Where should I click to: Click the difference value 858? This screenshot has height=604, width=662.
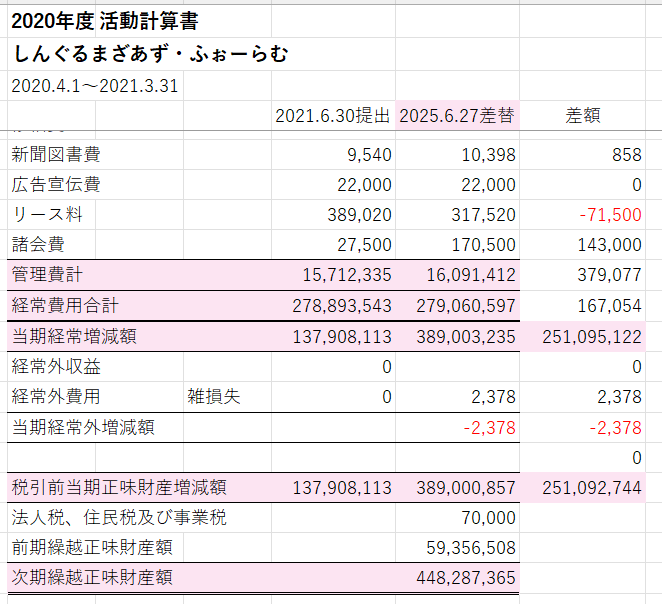(x=627, y=155)
